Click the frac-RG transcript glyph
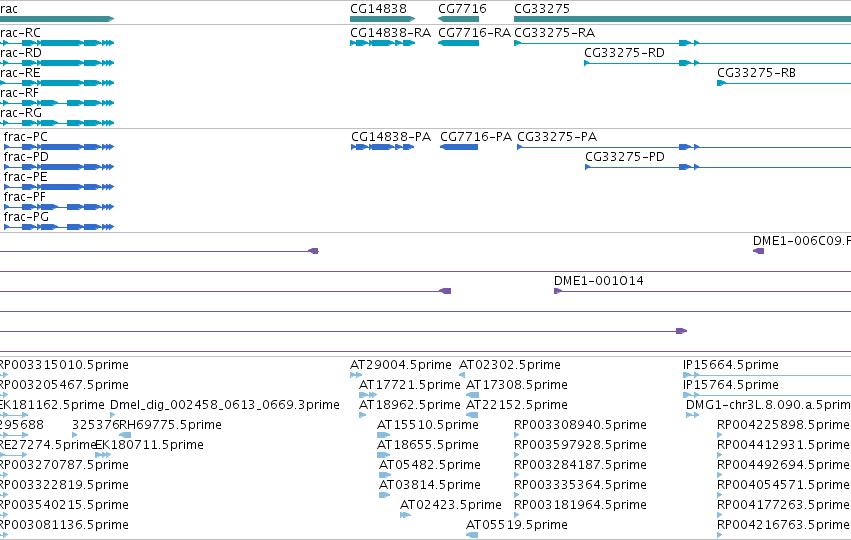Screen dimensions: 851x540 pyautogui.click(x=57, y=123)
